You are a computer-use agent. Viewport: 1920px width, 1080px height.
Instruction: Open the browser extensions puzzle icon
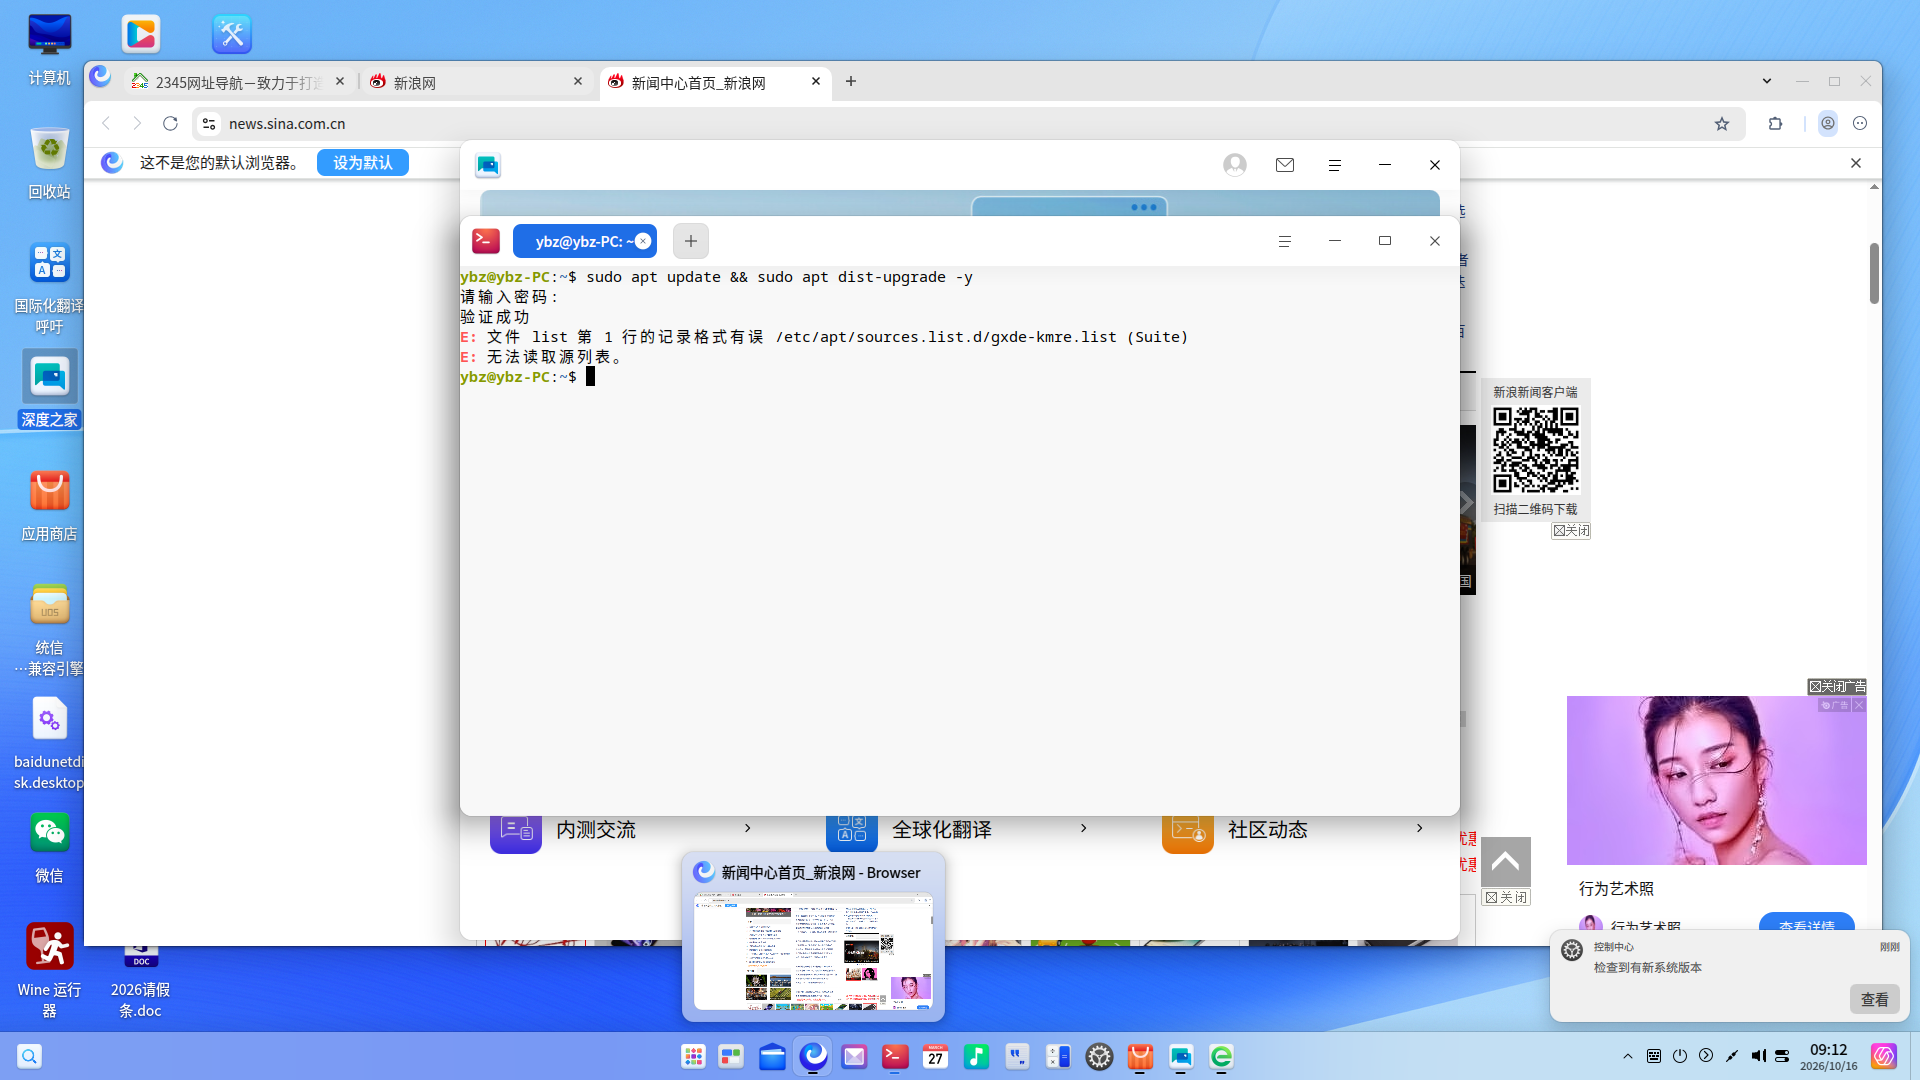pos(1775,123)
